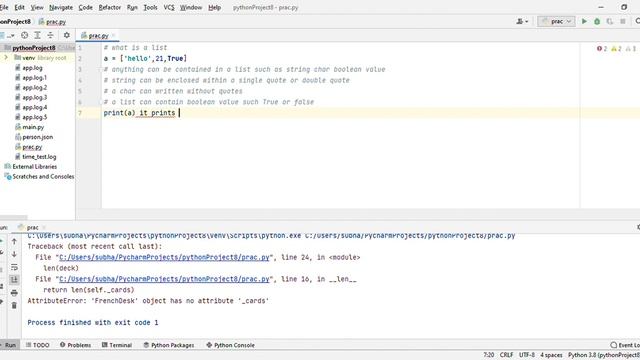
Task: Select app.log.5 in project tree
Action: (34, 117)
